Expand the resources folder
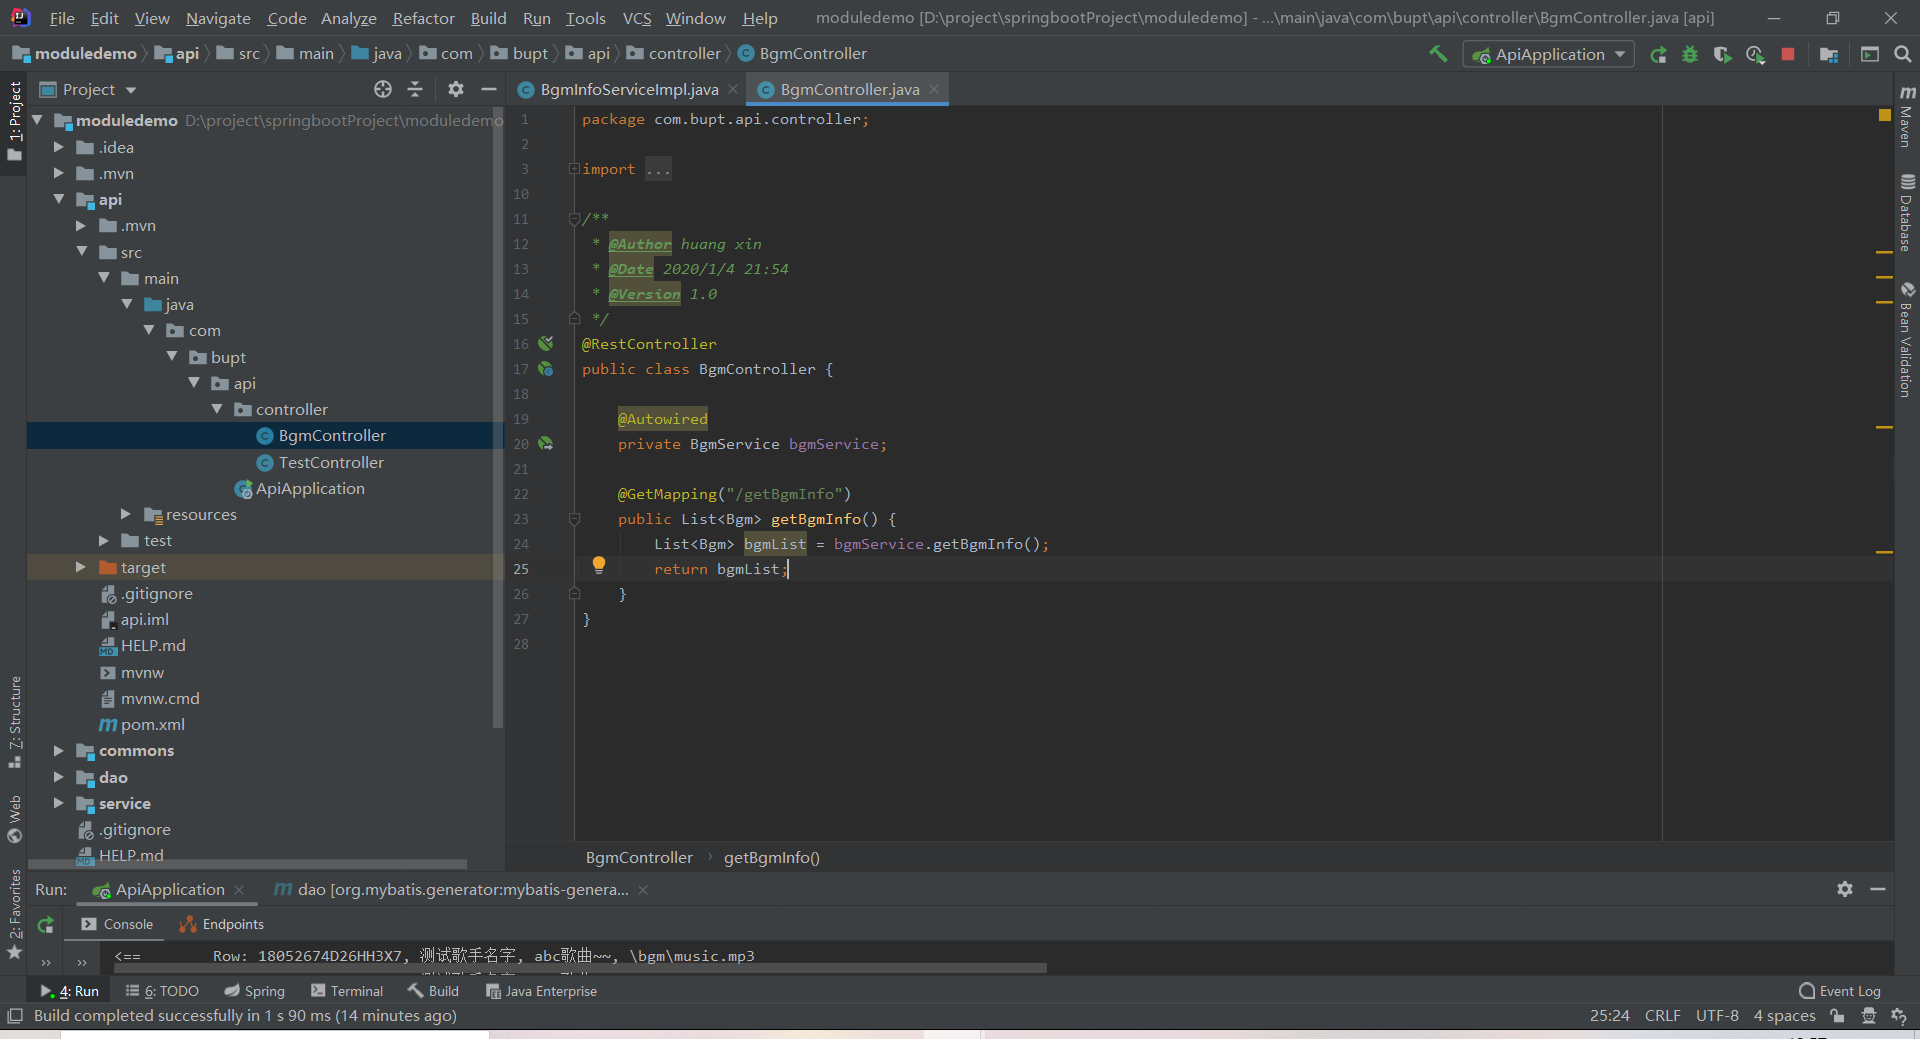Image resolution: width=1920 pixels, height=1039 pixels. click(x=126, y=514)
